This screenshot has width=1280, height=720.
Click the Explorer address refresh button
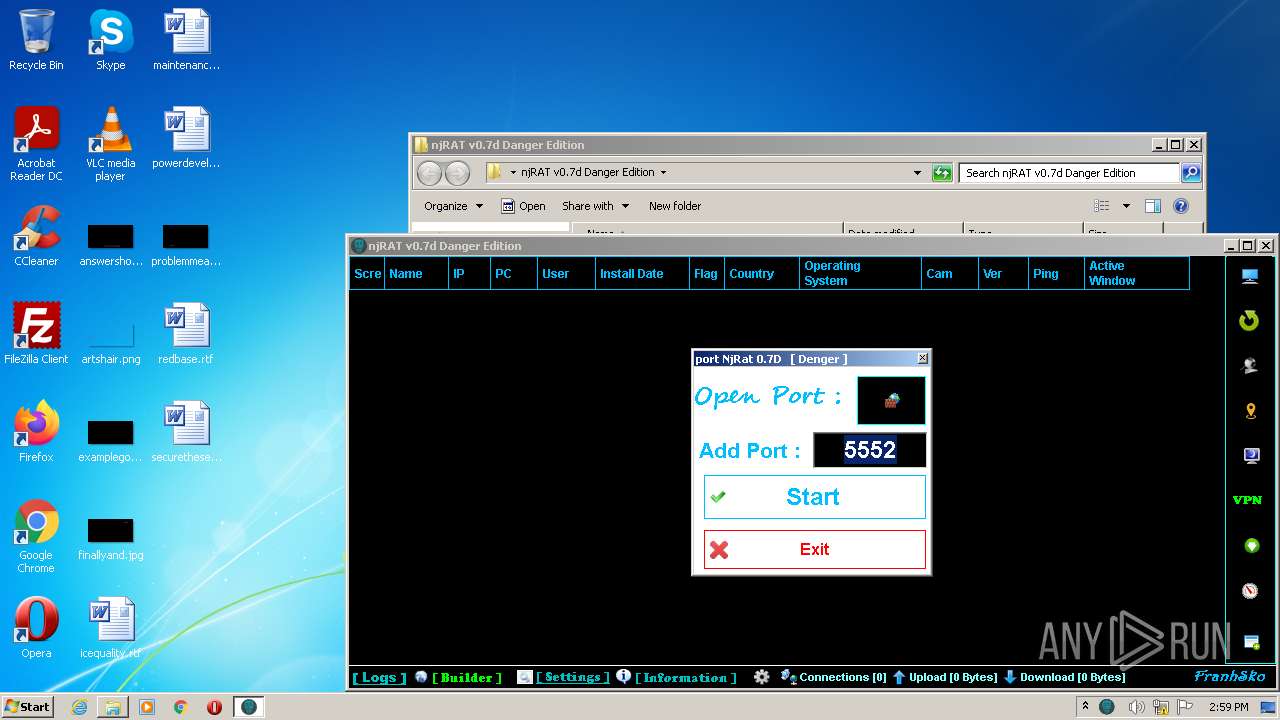pos(942,173)
